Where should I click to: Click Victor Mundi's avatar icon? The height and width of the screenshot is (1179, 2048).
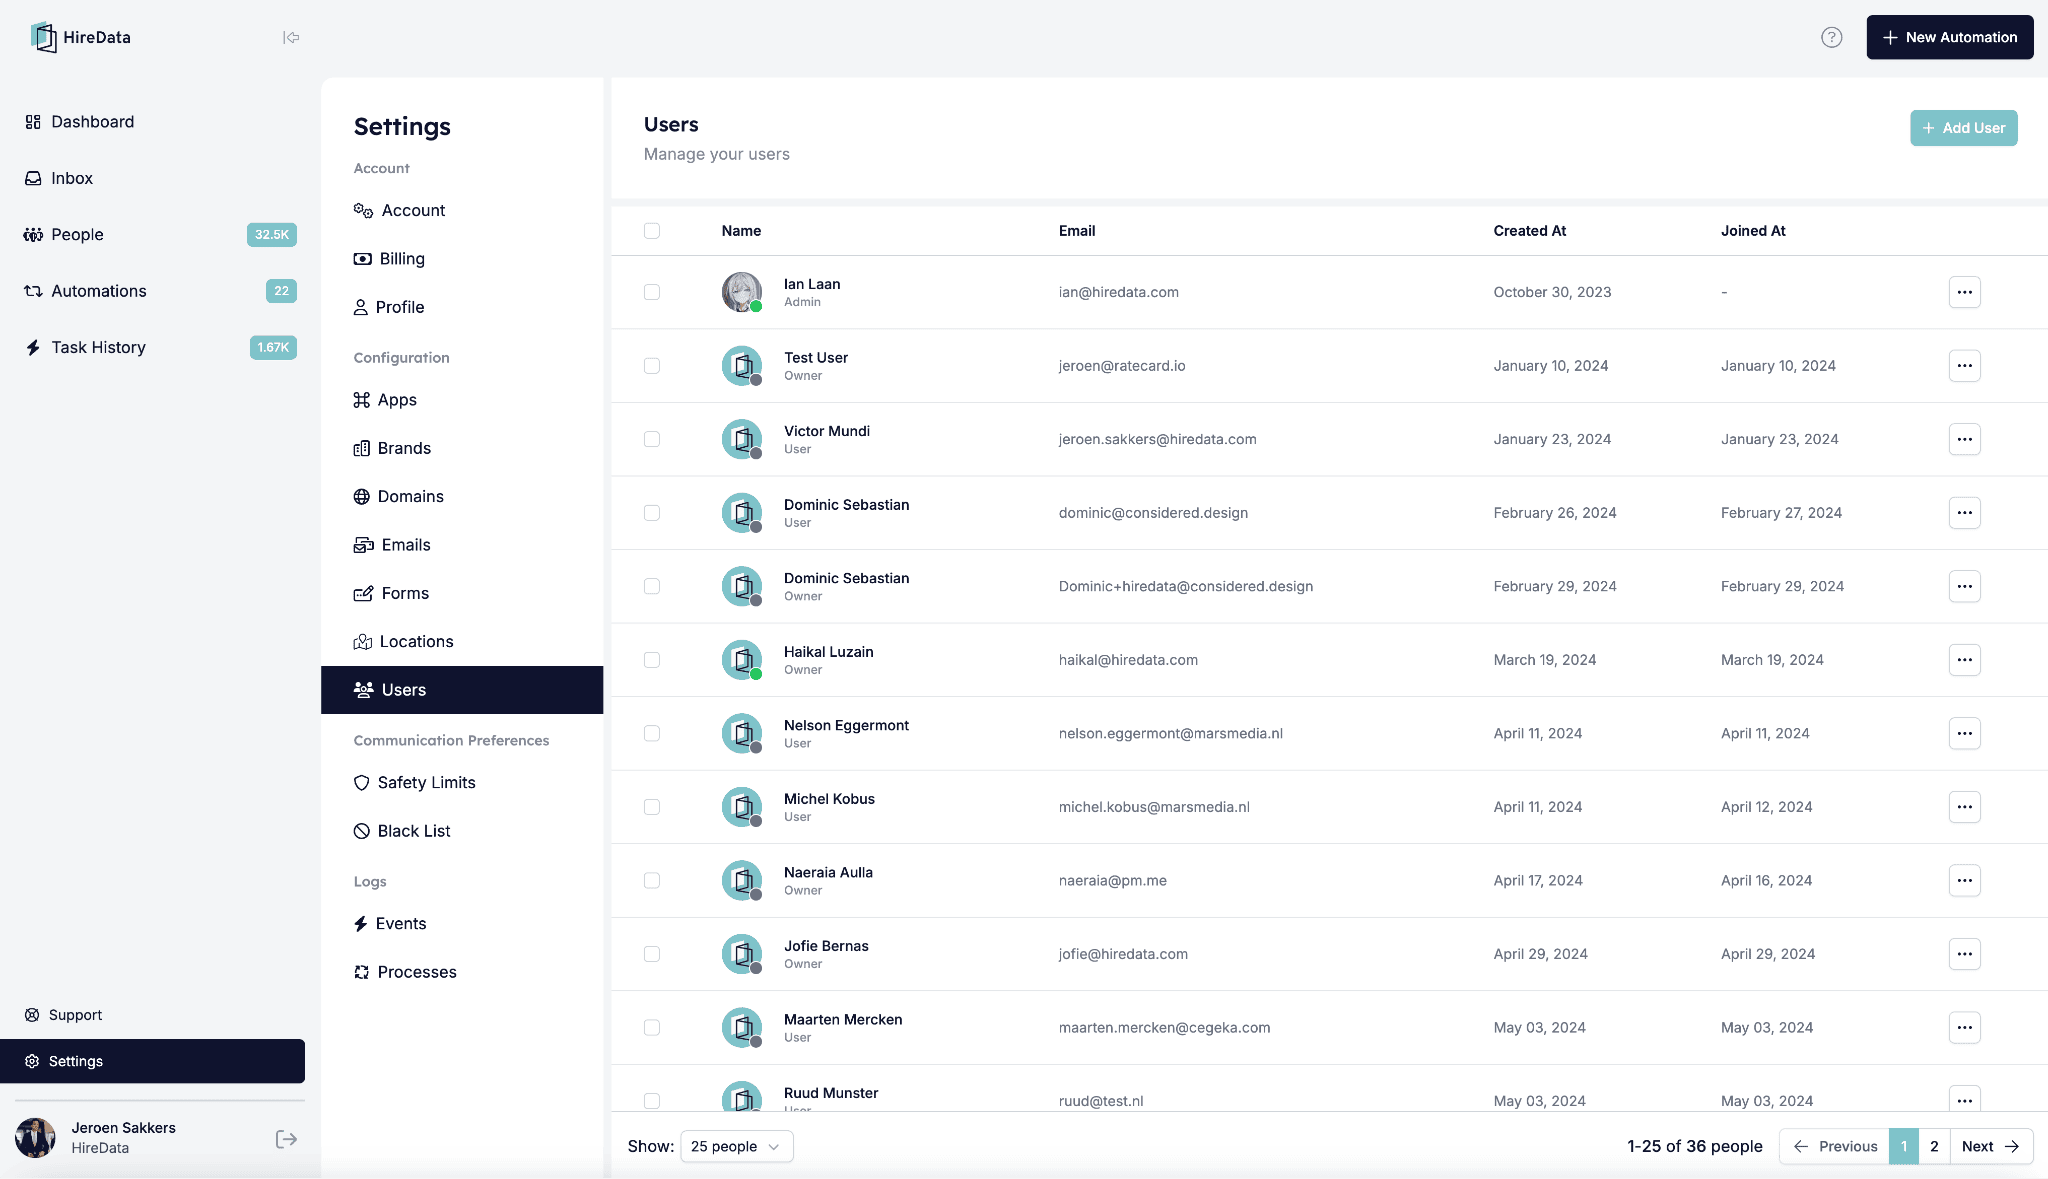click(x=742, y=439)
